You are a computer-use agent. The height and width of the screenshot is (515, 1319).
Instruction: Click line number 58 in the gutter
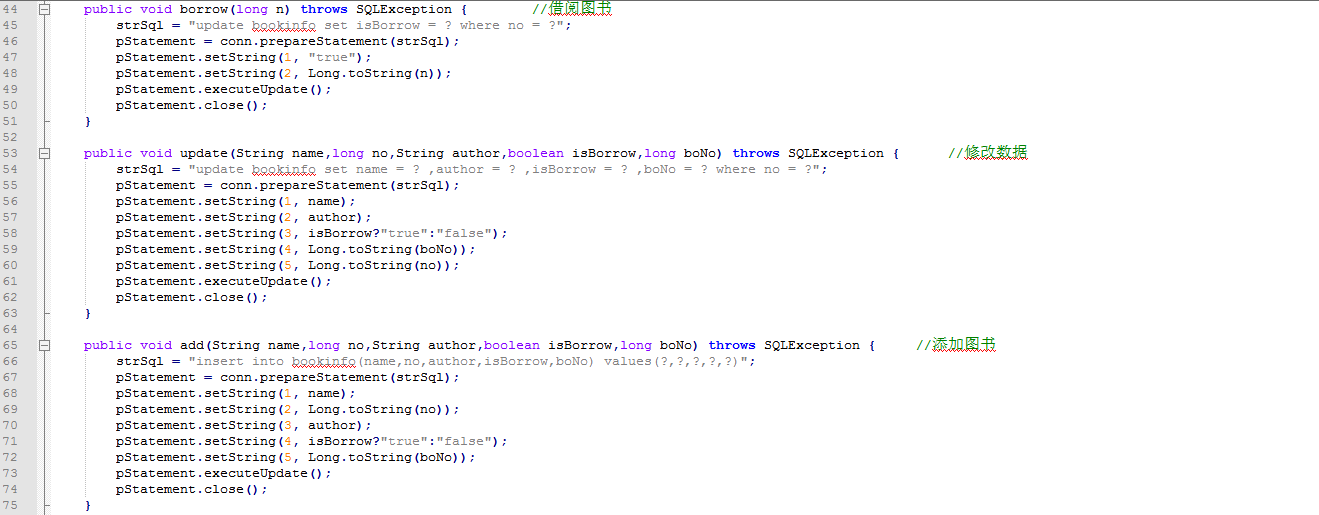[10, 233]
